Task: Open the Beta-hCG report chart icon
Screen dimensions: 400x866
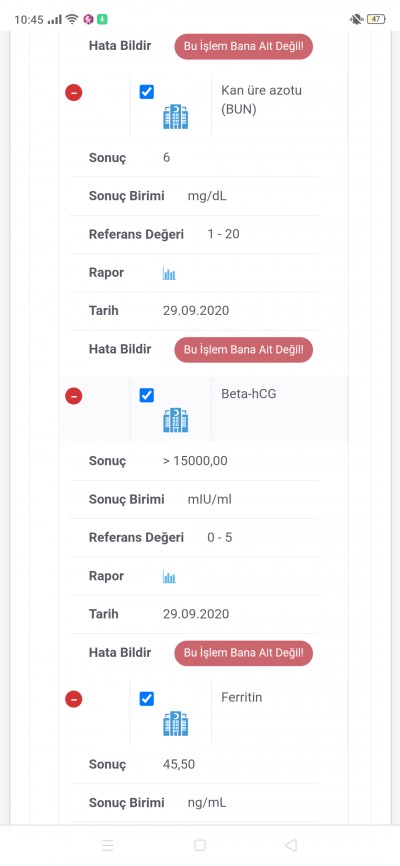Action: [169, 577]
